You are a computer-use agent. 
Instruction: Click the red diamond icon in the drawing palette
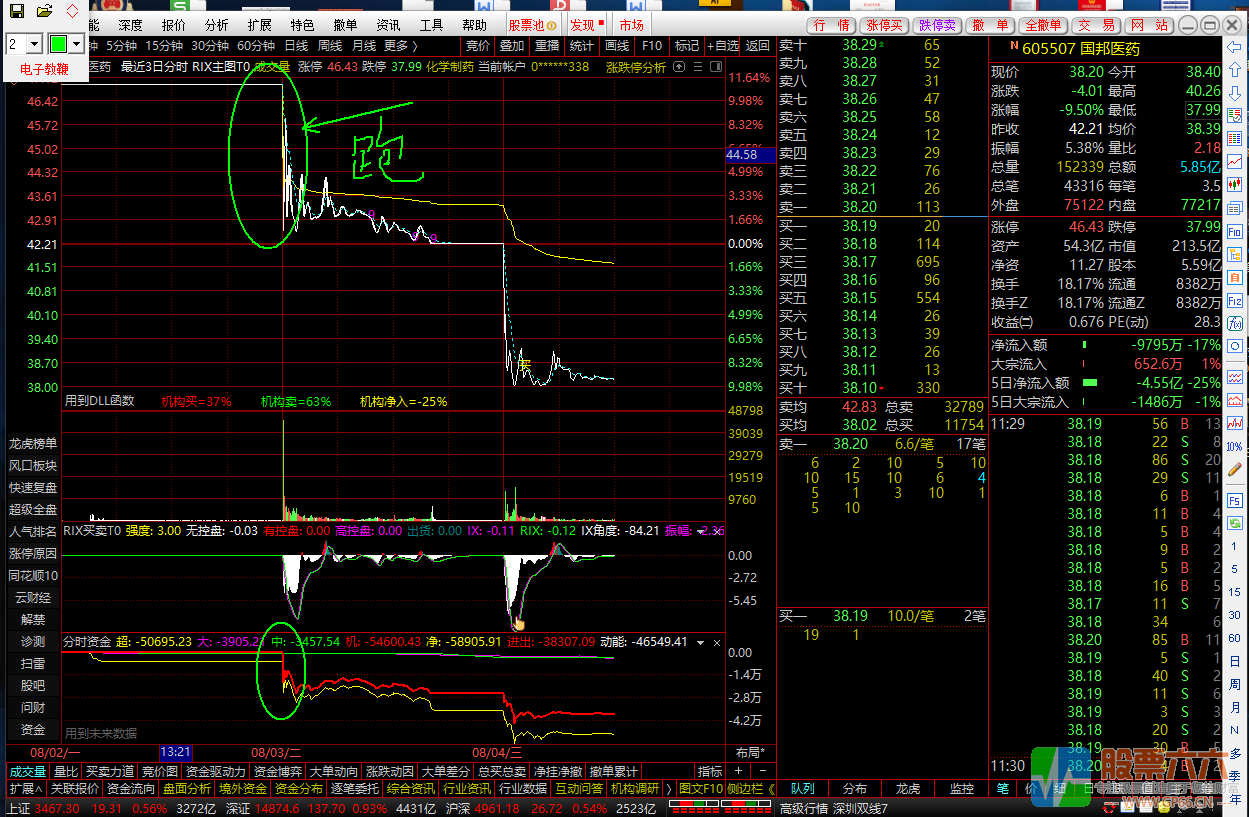72,11
